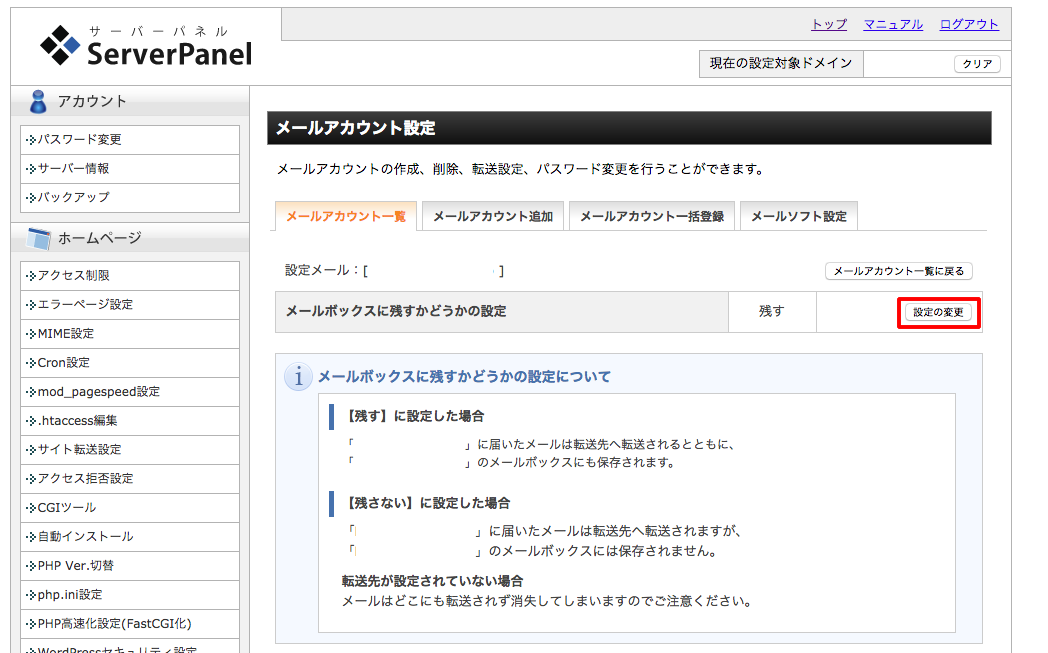Open Cron設定 from the sidebar
Image resolution: width=1048 pixels, height=653 pixels.
point(60,362)
